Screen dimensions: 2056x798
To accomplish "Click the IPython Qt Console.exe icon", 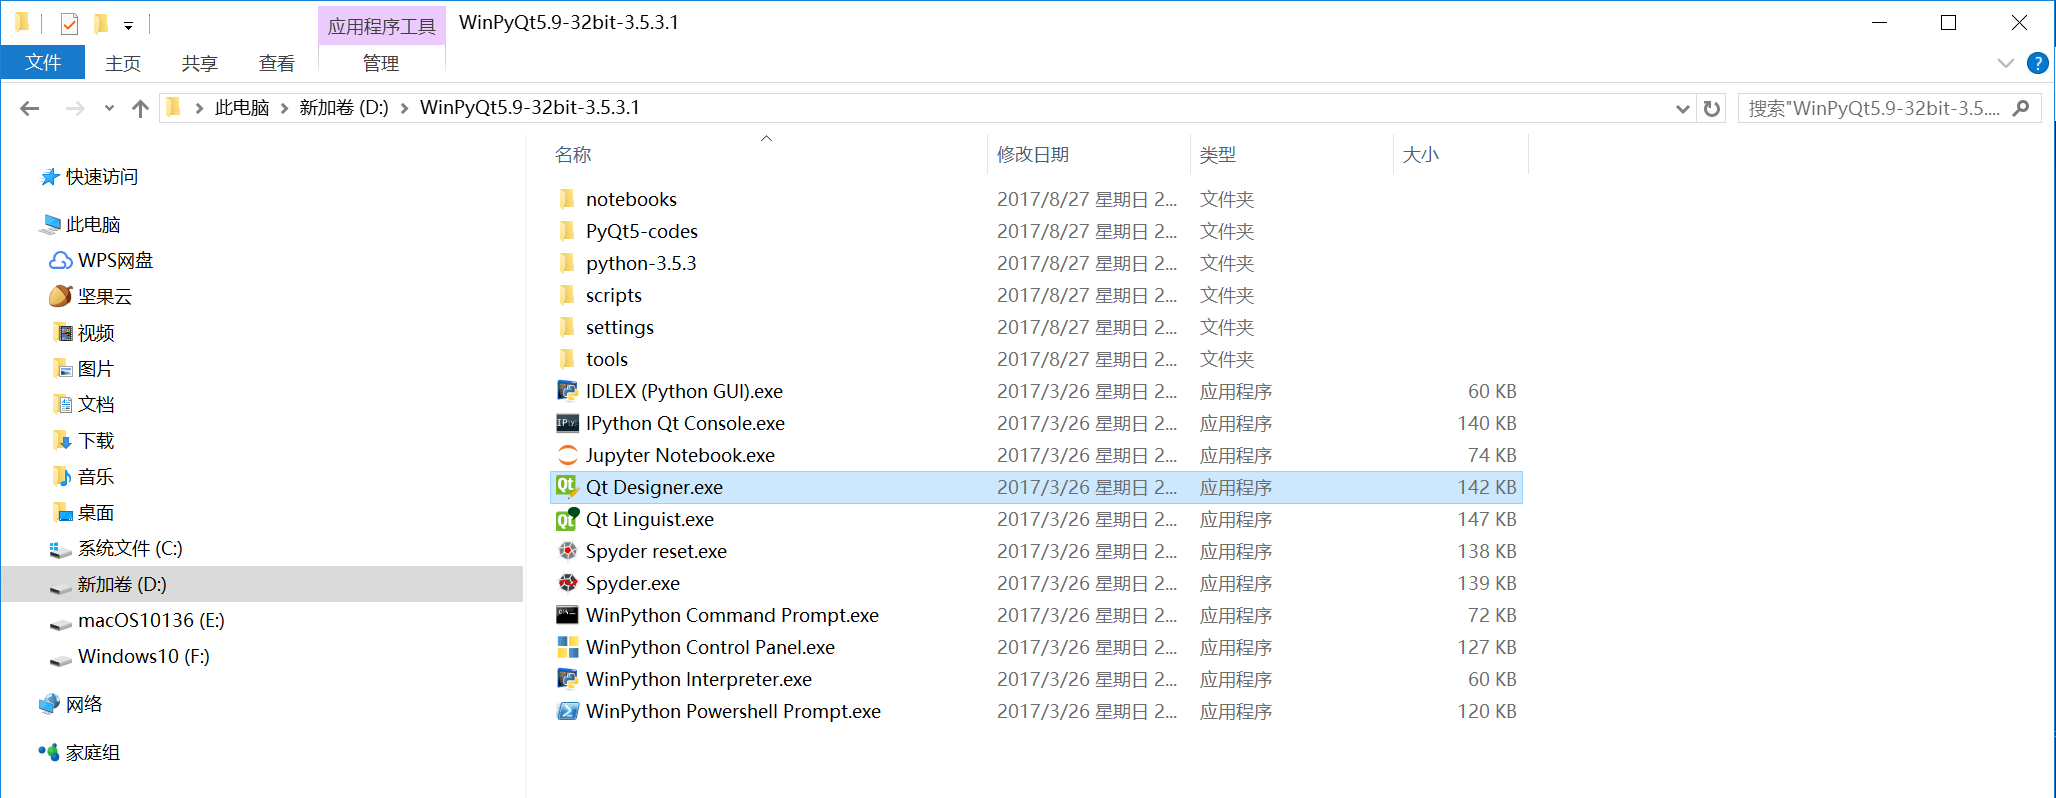I will pyautogui.click(x=567, y=423).
